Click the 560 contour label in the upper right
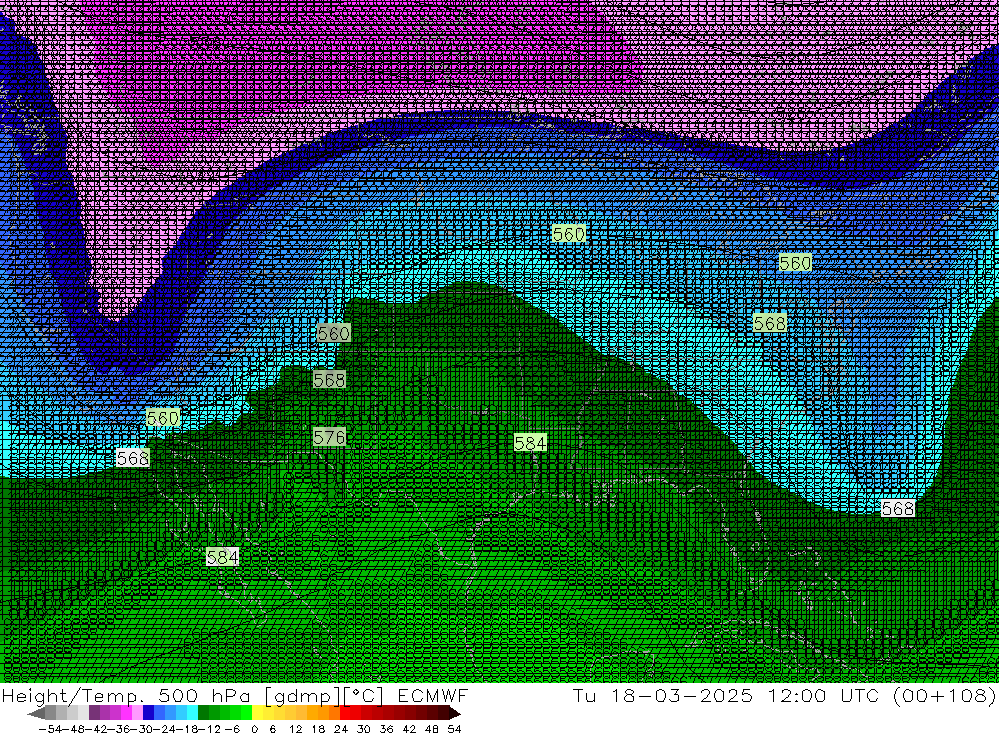Viewport: 1000px width, 733px height. [795, 263]
